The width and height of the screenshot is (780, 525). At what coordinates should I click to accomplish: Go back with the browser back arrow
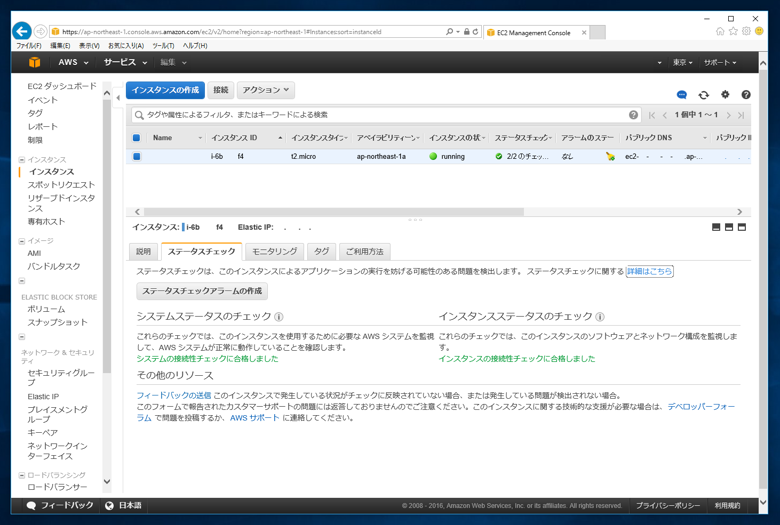pos(22,31)
